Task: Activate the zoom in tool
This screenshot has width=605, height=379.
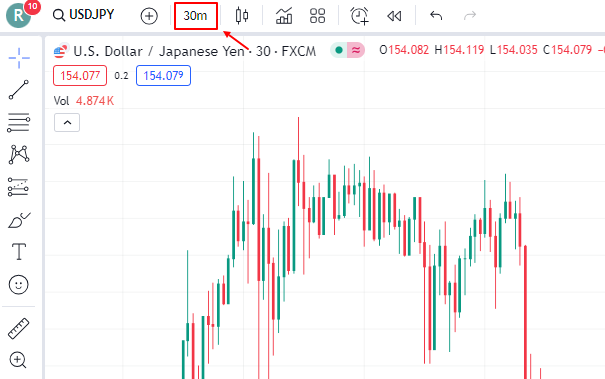Action: (x=18, y=360)
